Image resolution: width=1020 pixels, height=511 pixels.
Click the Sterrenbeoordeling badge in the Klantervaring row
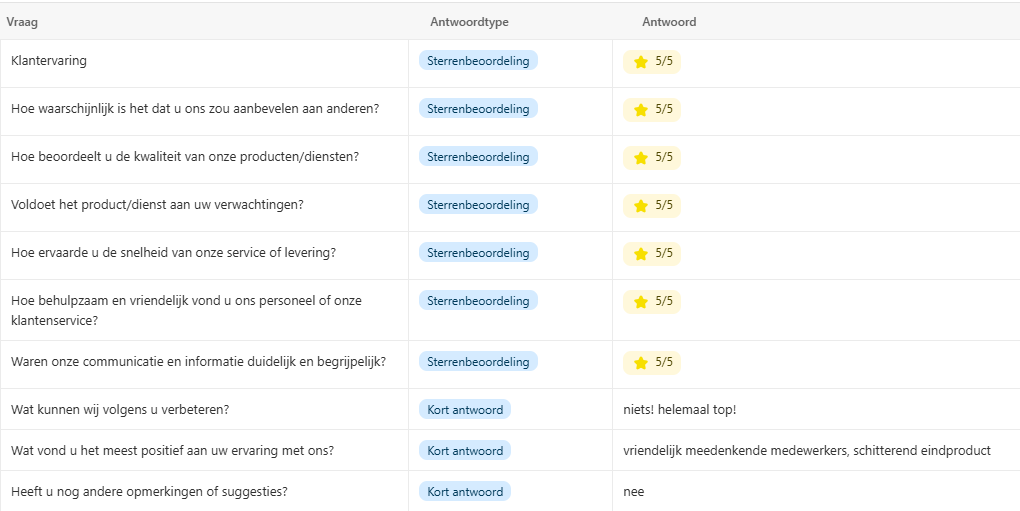tap(478, 61)
